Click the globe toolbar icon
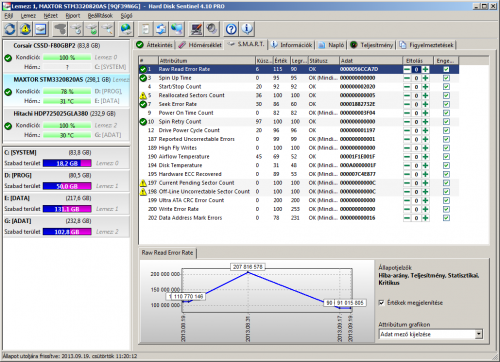The height and width of the screenshot is (362, 500). 126,29
